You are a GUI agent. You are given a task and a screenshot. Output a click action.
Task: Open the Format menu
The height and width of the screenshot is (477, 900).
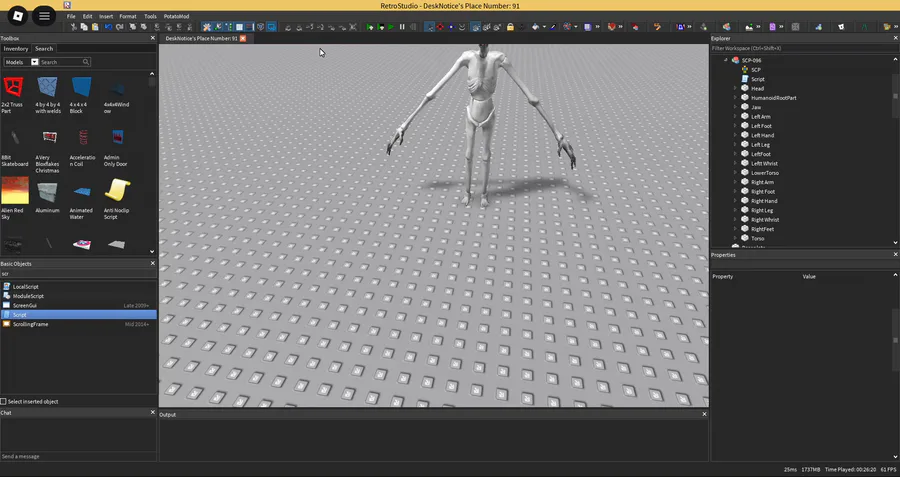coord(128,17)
